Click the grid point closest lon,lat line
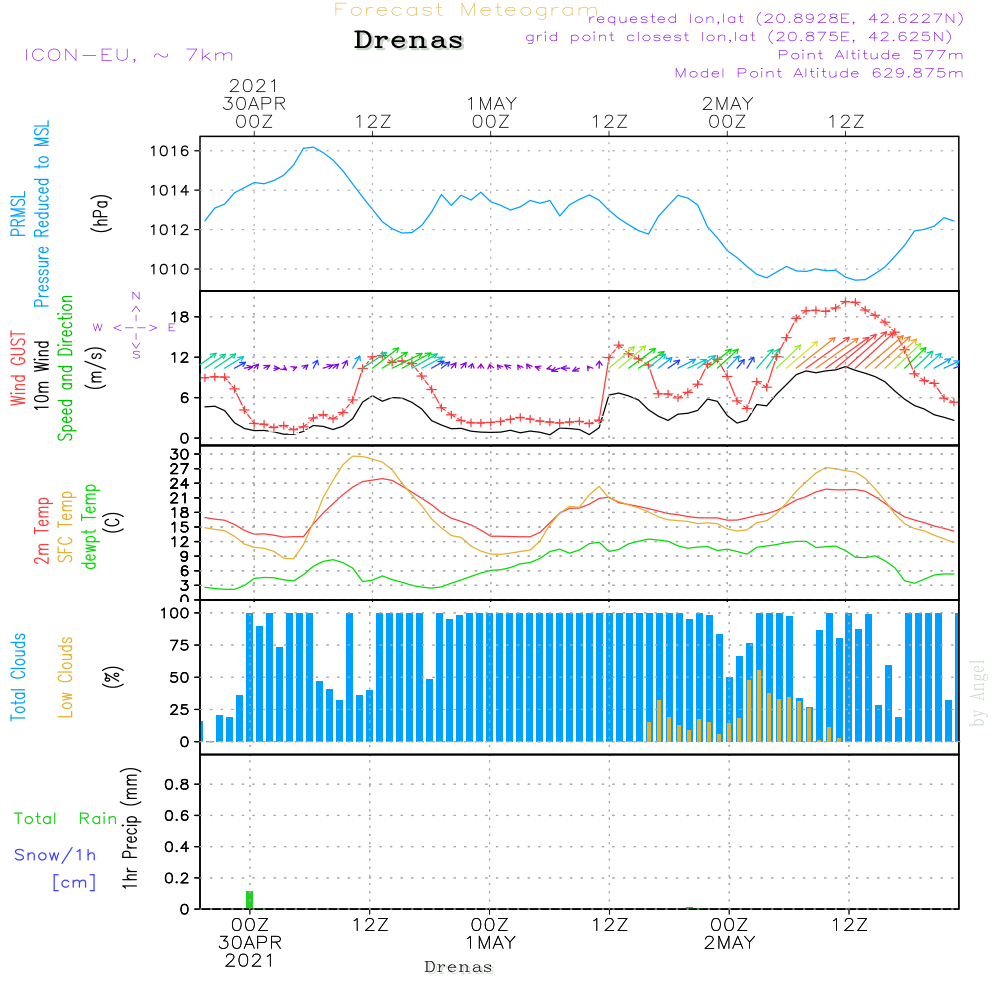 coord(739,37)
